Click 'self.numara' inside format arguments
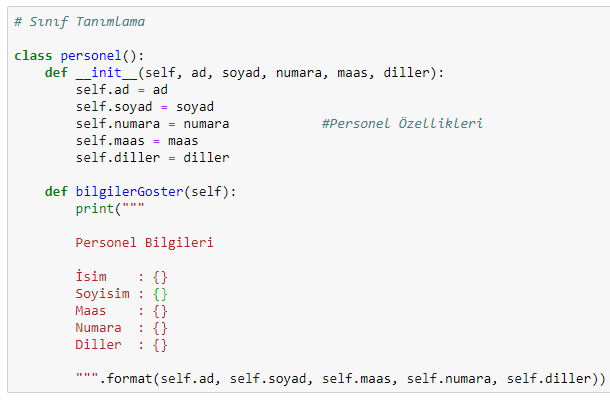Viewport: 610px width, 401px height. coord(449,379)
